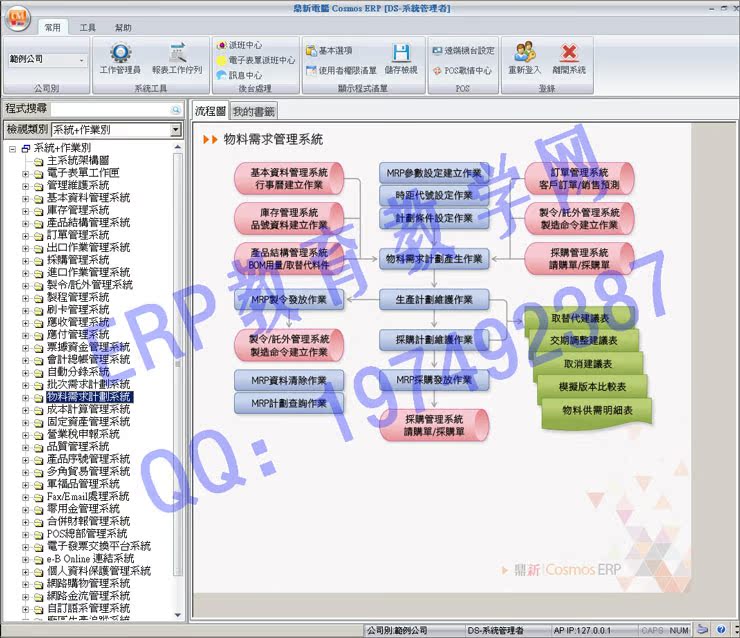Image resolution: width=740 pixels, height=638 pixels.
Task: Click in the 程式搜尋 input field
Action: 111,109
